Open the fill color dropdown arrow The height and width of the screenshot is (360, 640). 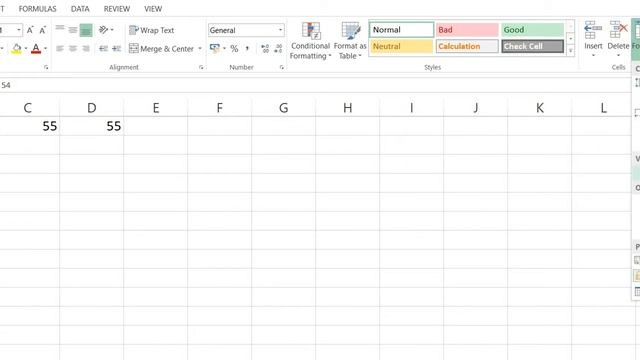26,49
